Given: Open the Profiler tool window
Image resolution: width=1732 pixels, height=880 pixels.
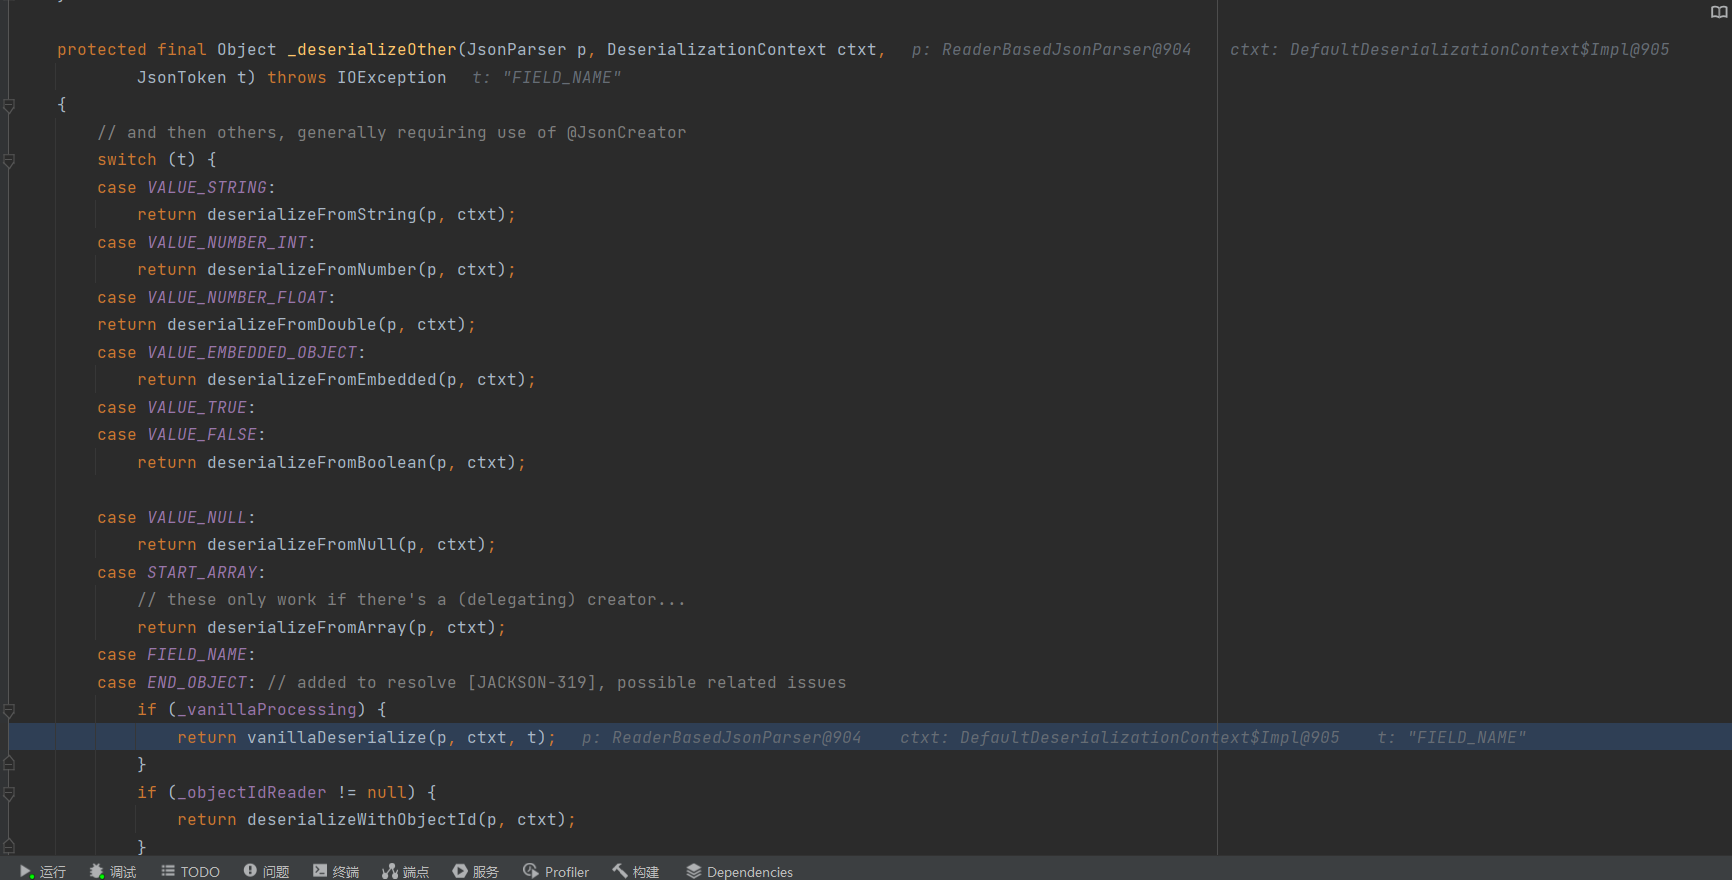Looking at the screenshot, I should tap(556, 871).
